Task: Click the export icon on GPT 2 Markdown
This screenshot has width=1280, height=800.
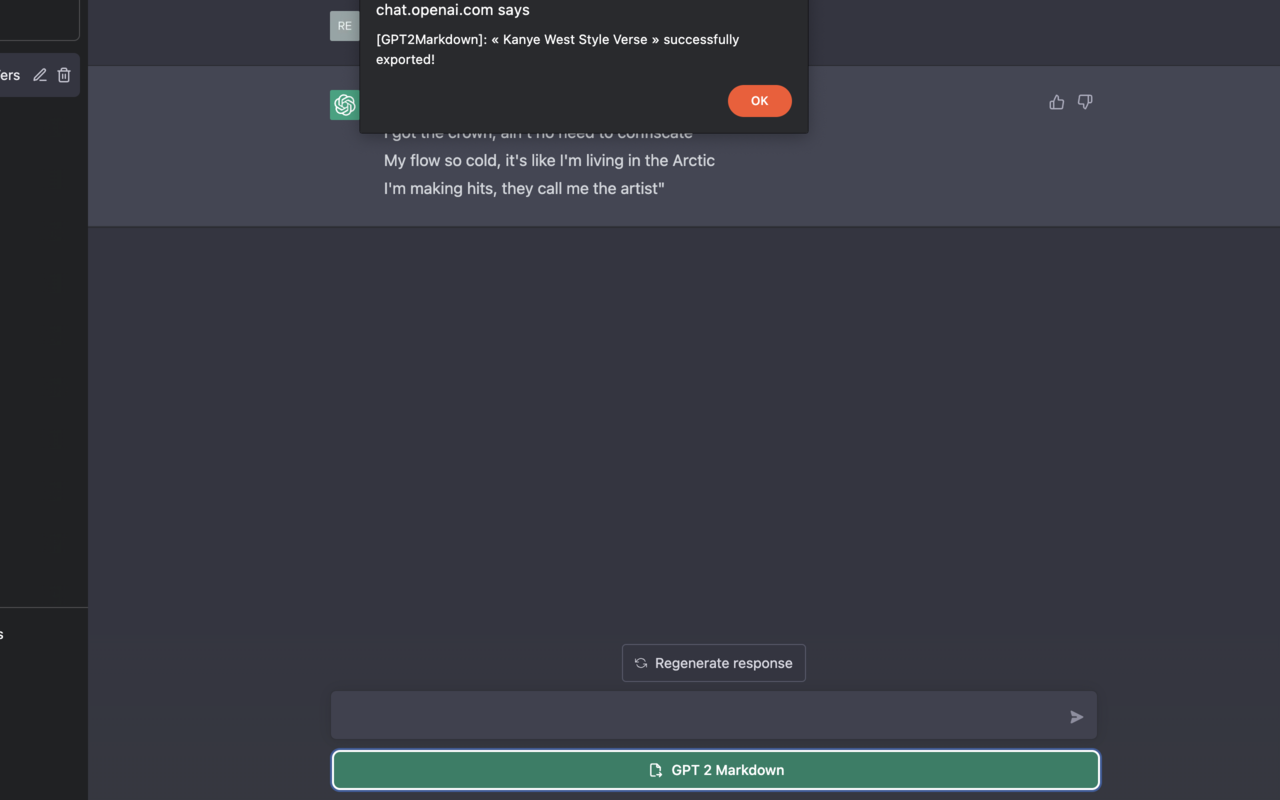Action: point(656,770)
